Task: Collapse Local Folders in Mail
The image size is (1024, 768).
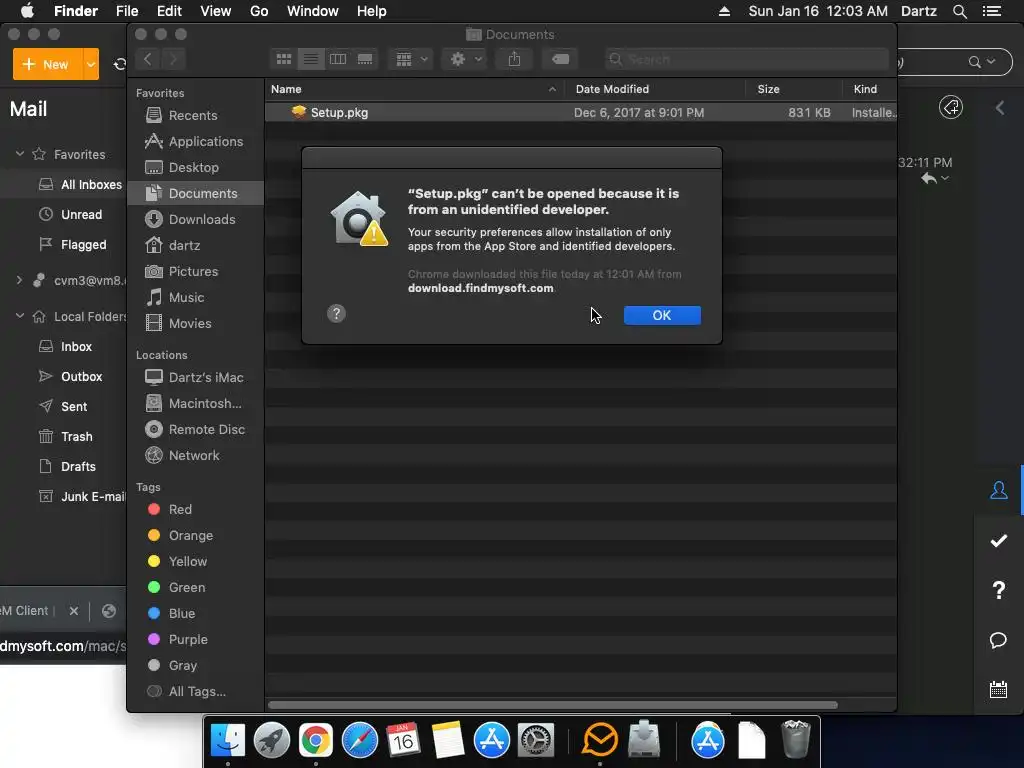Action: 20,317
